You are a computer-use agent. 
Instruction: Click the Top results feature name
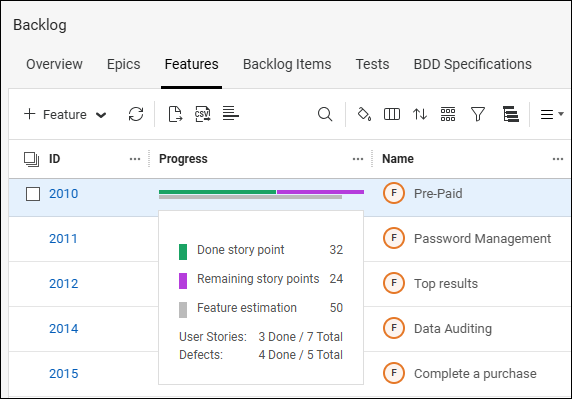446,283
